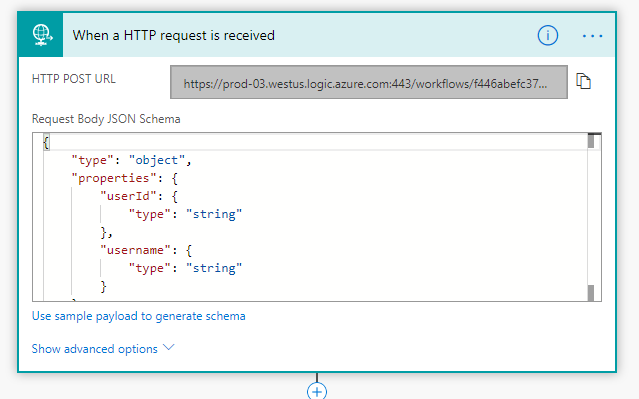639x399 pixels.
Task: Copy the HTTP POST URL with copy icon
Action: 583,81
